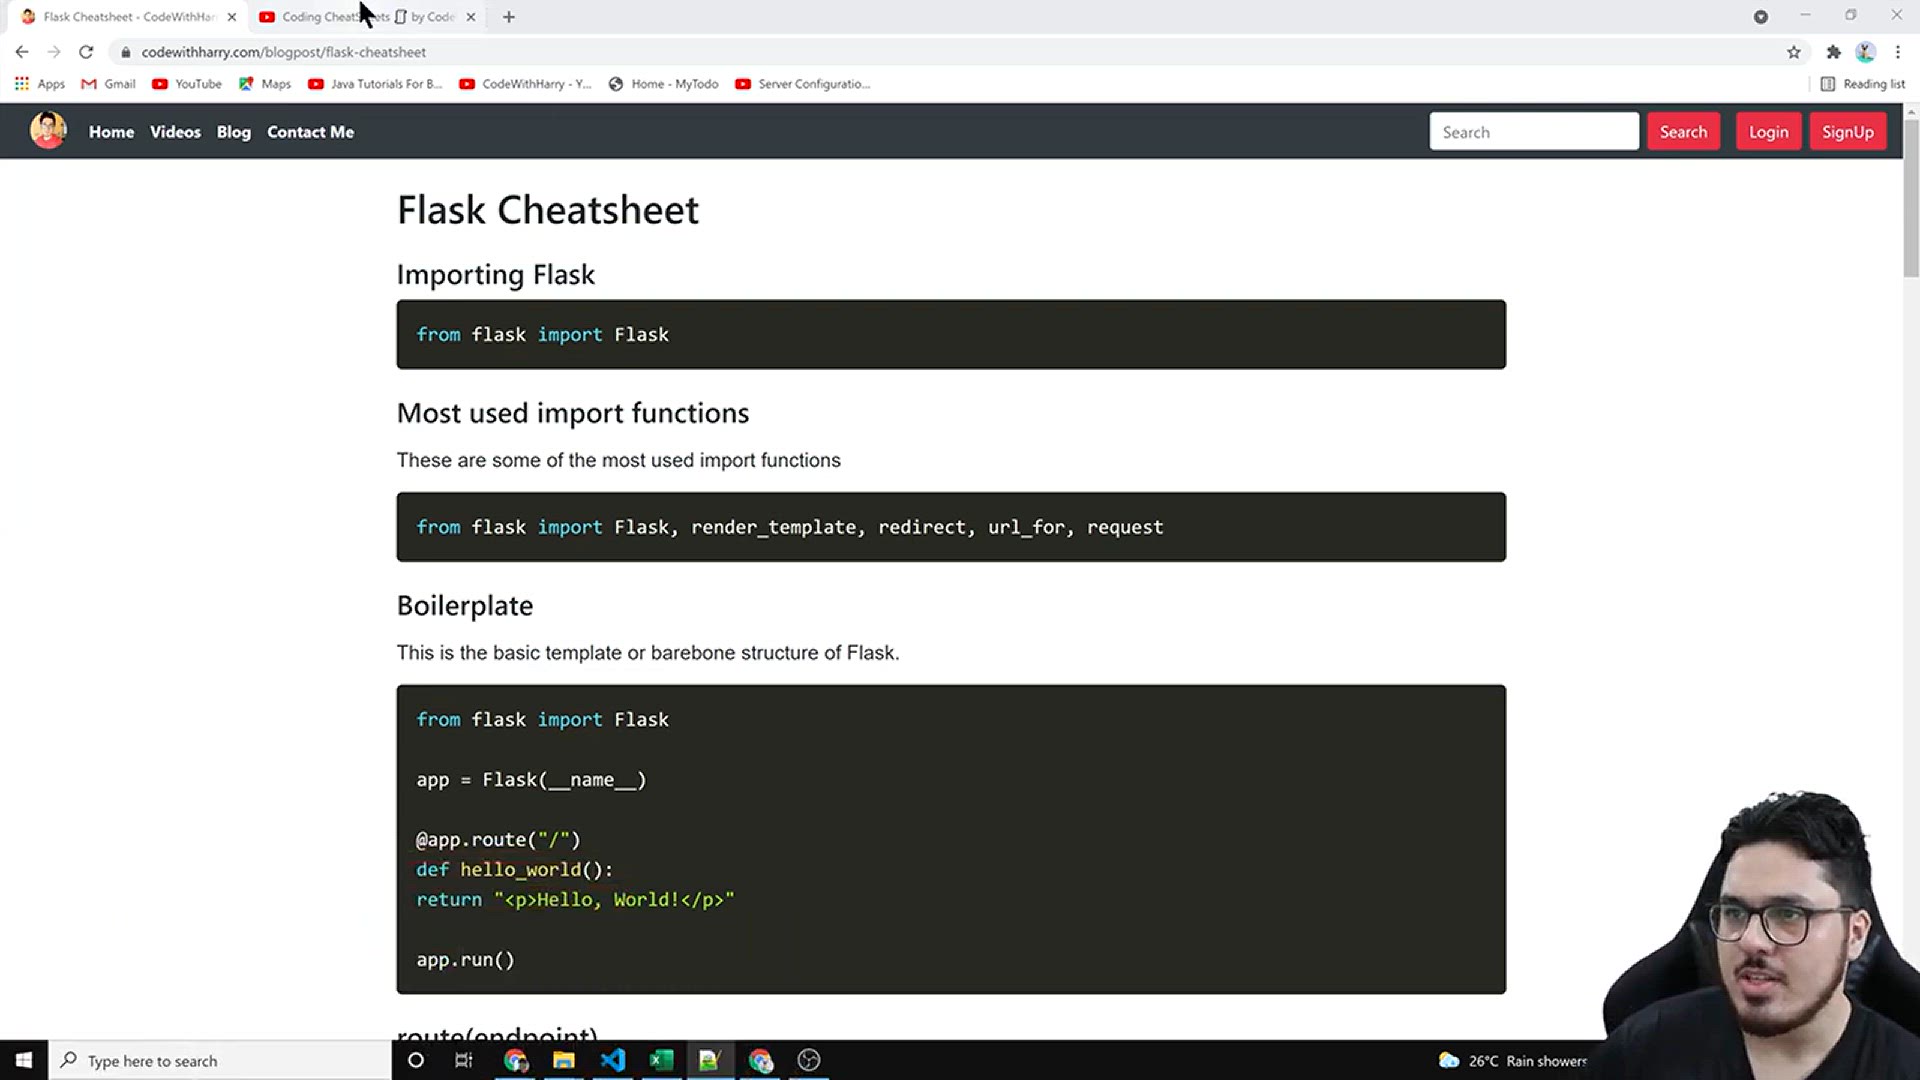Open the Java Tutorials For B... bookmark

click(x=375, y=84)
